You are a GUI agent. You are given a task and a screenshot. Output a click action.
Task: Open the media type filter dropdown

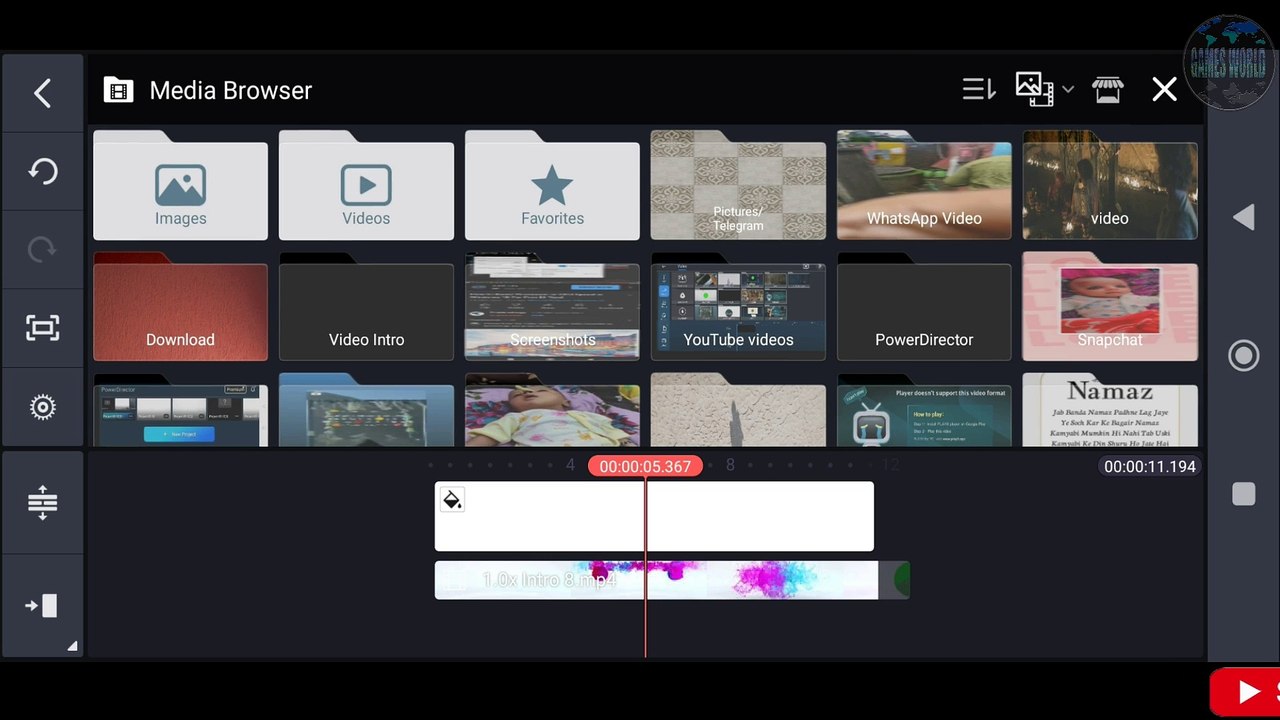[1044, 89]
